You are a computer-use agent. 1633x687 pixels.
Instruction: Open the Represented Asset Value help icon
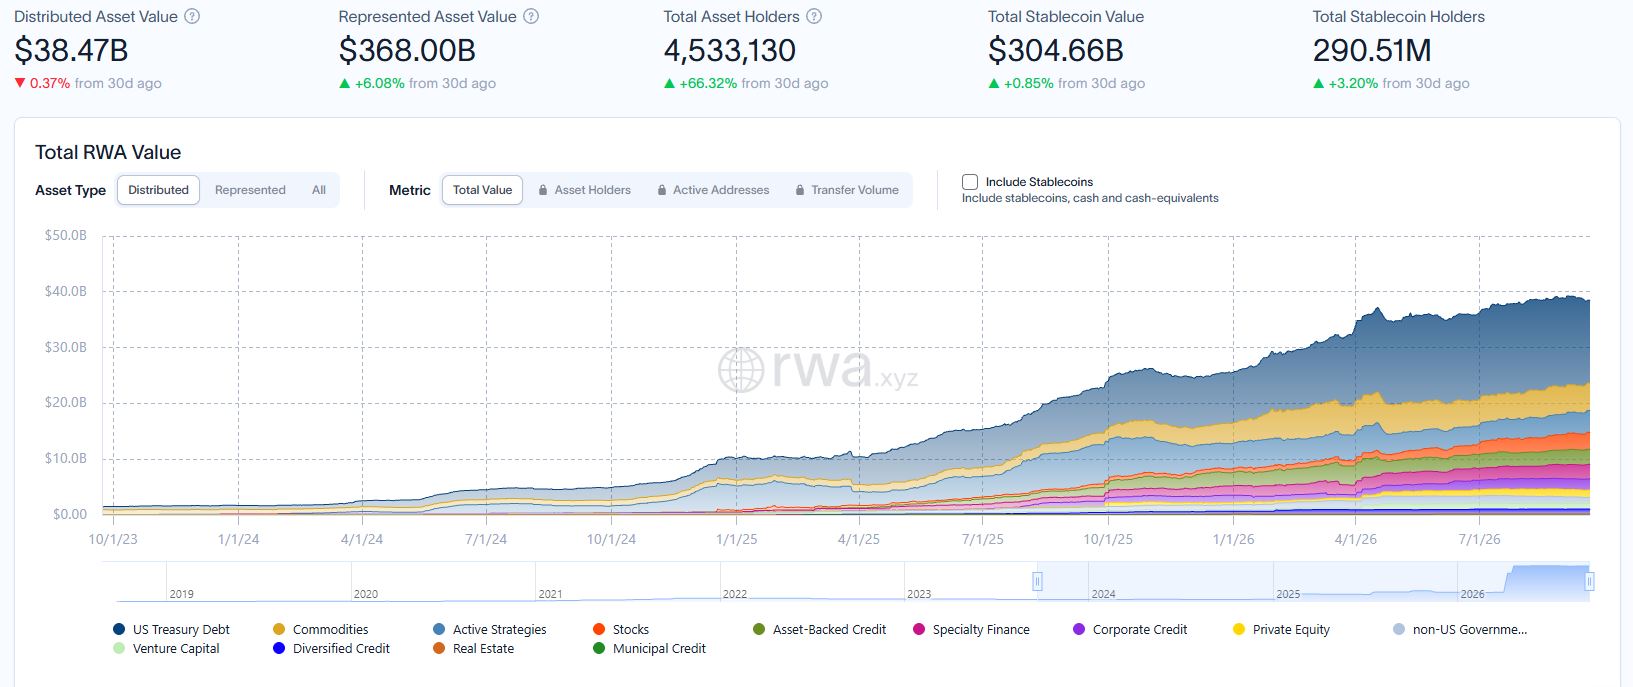(532, 16)
